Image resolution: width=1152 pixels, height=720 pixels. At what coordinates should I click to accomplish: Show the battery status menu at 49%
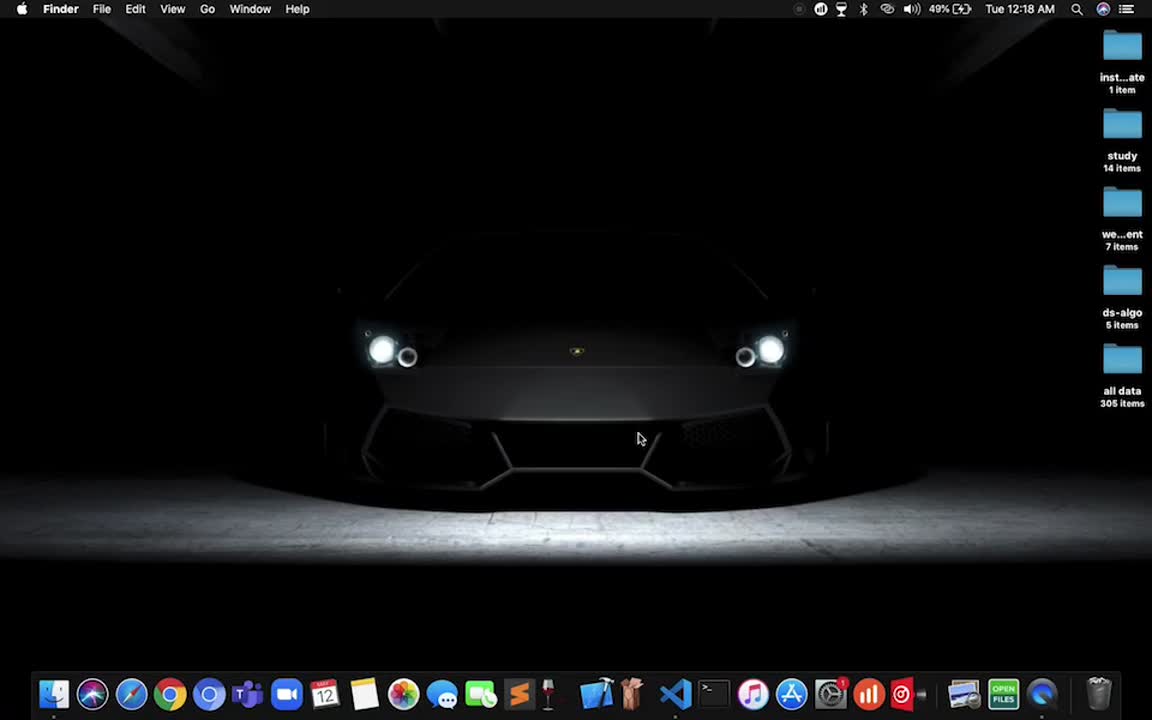pyautogui.click(x=950, y=9)
